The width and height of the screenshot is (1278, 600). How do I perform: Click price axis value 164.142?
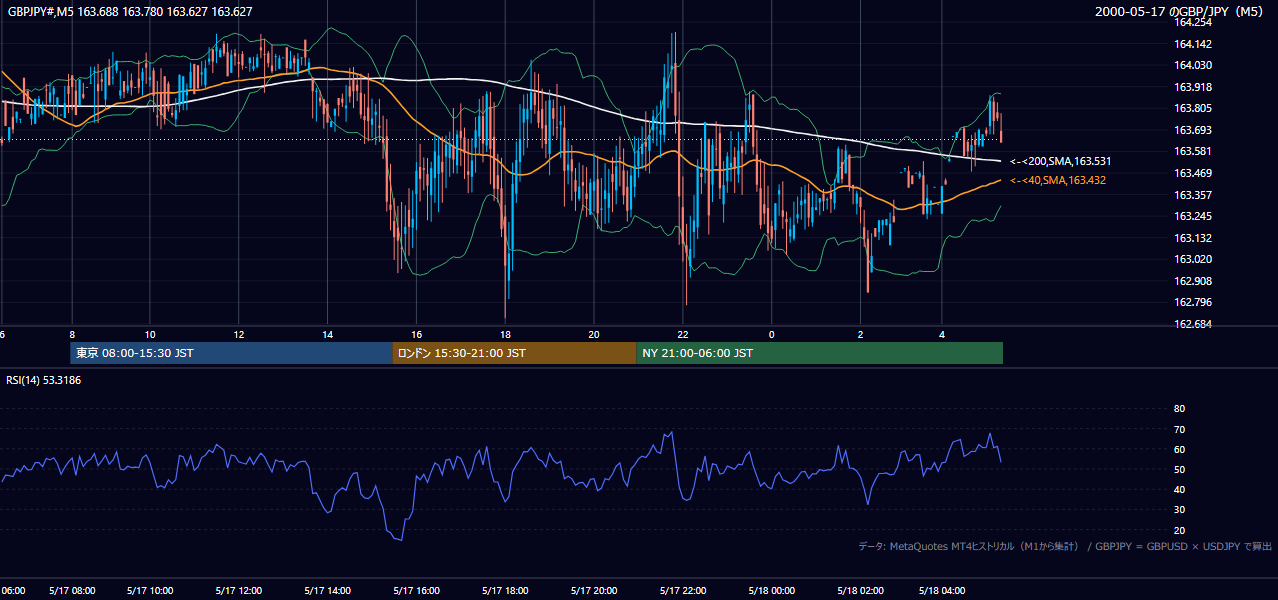coord(1193,44)
